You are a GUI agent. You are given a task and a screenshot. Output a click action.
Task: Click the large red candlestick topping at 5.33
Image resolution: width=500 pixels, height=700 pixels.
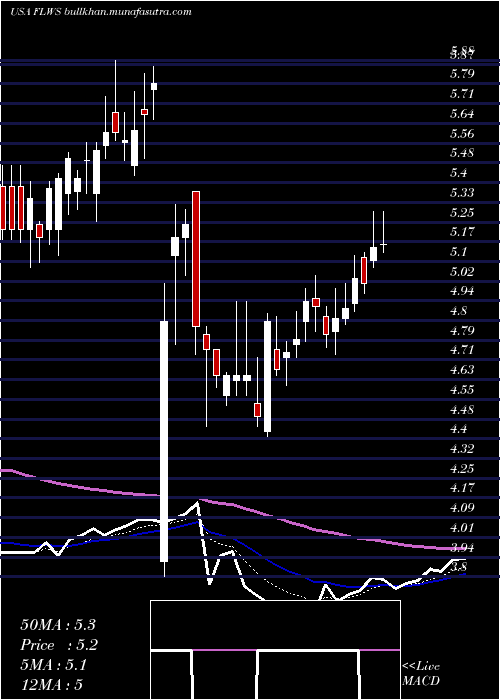[196, 258]
